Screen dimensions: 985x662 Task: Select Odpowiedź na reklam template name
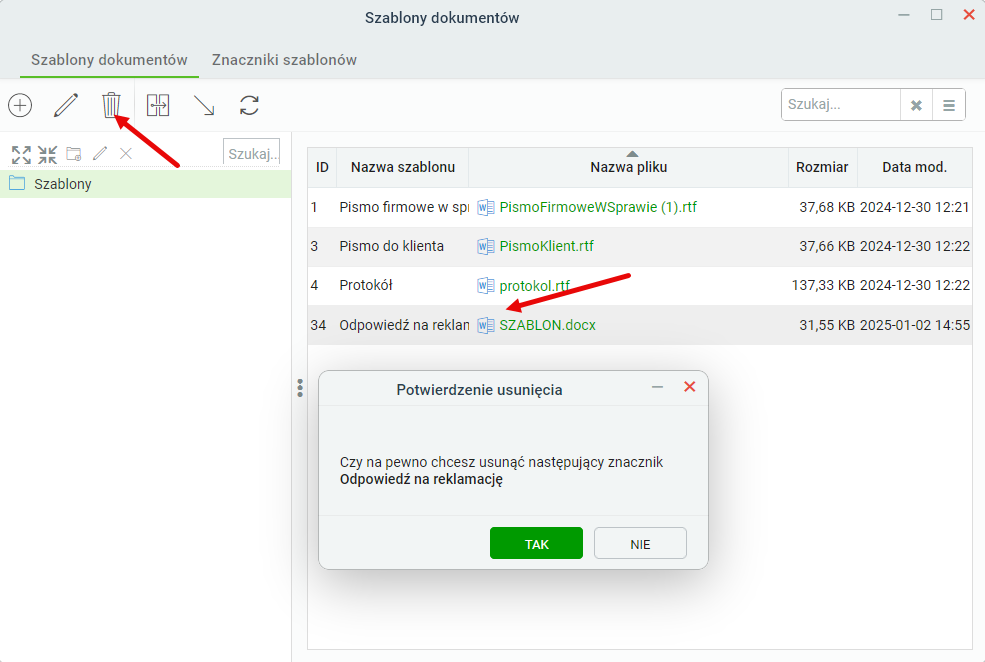404,325
